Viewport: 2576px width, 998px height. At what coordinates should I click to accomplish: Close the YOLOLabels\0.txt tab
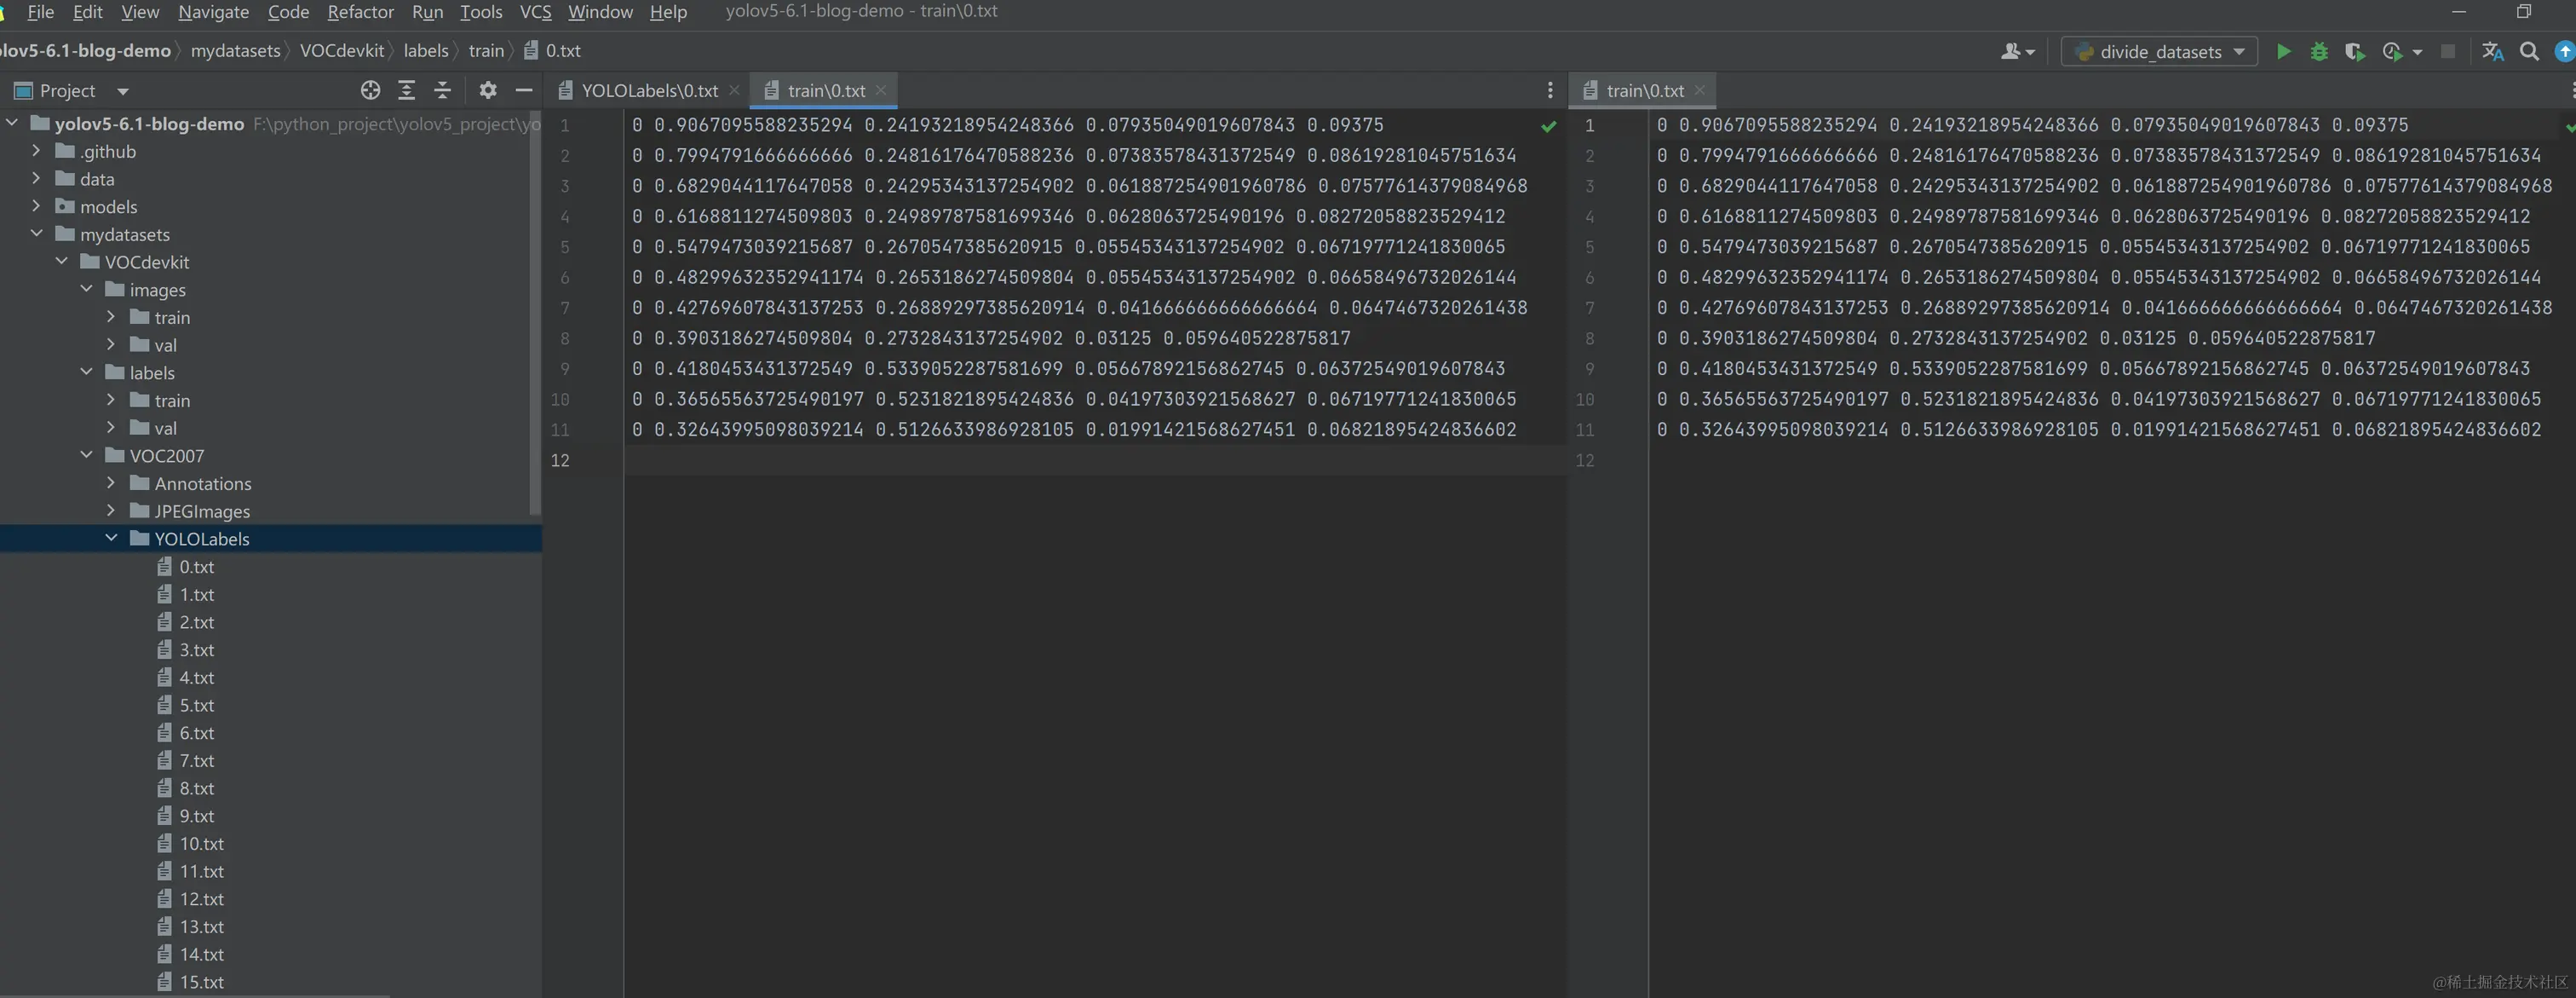click(x=734, y=90)
